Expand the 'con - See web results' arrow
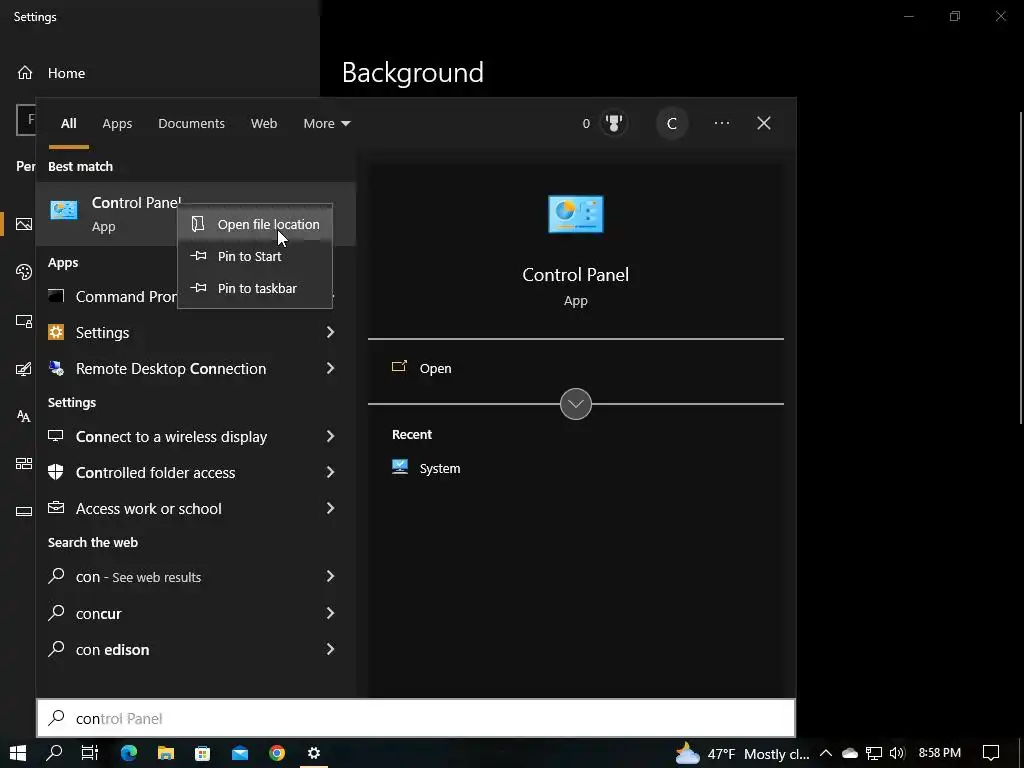1024x768 pixels. click(x=330, y=576)
